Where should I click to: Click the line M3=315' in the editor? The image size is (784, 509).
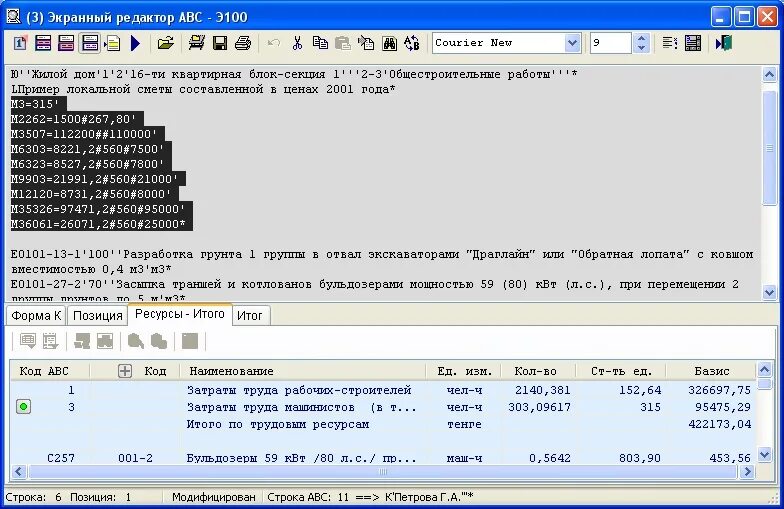[34, 104]
